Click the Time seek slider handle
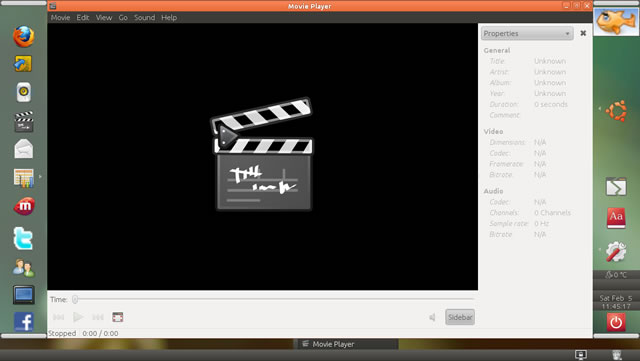This screenshot has width=640, height=361. 75,299
